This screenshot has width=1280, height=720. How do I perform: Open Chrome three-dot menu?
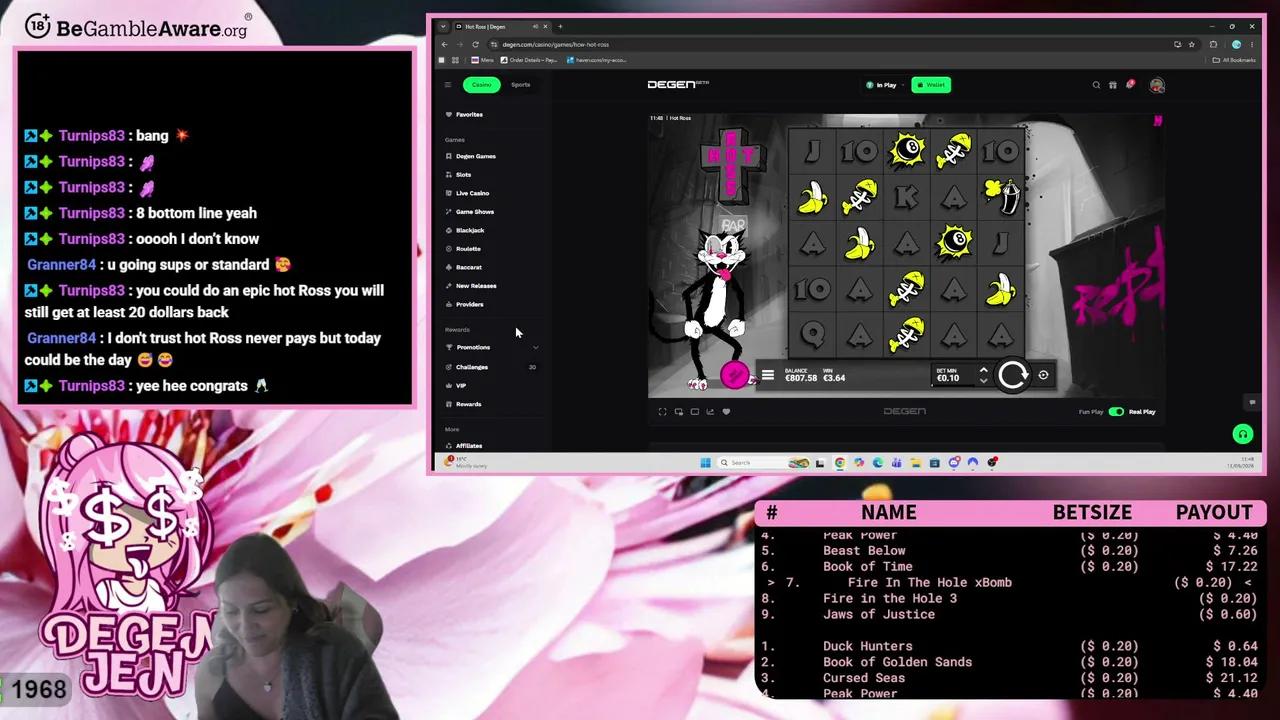click(x=1253, y=44)
